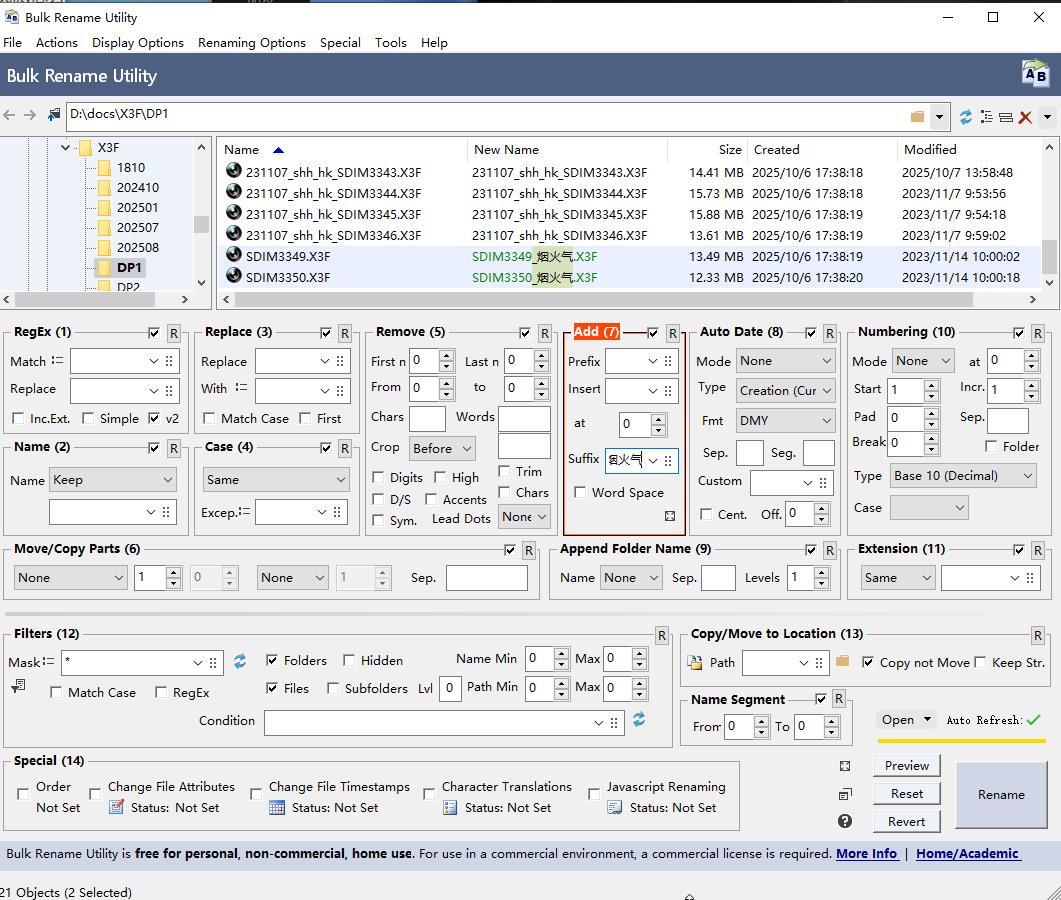1061x900 pixels.
Task: Increase the Add section 'at' spinner value
Action: pos(658,419)
